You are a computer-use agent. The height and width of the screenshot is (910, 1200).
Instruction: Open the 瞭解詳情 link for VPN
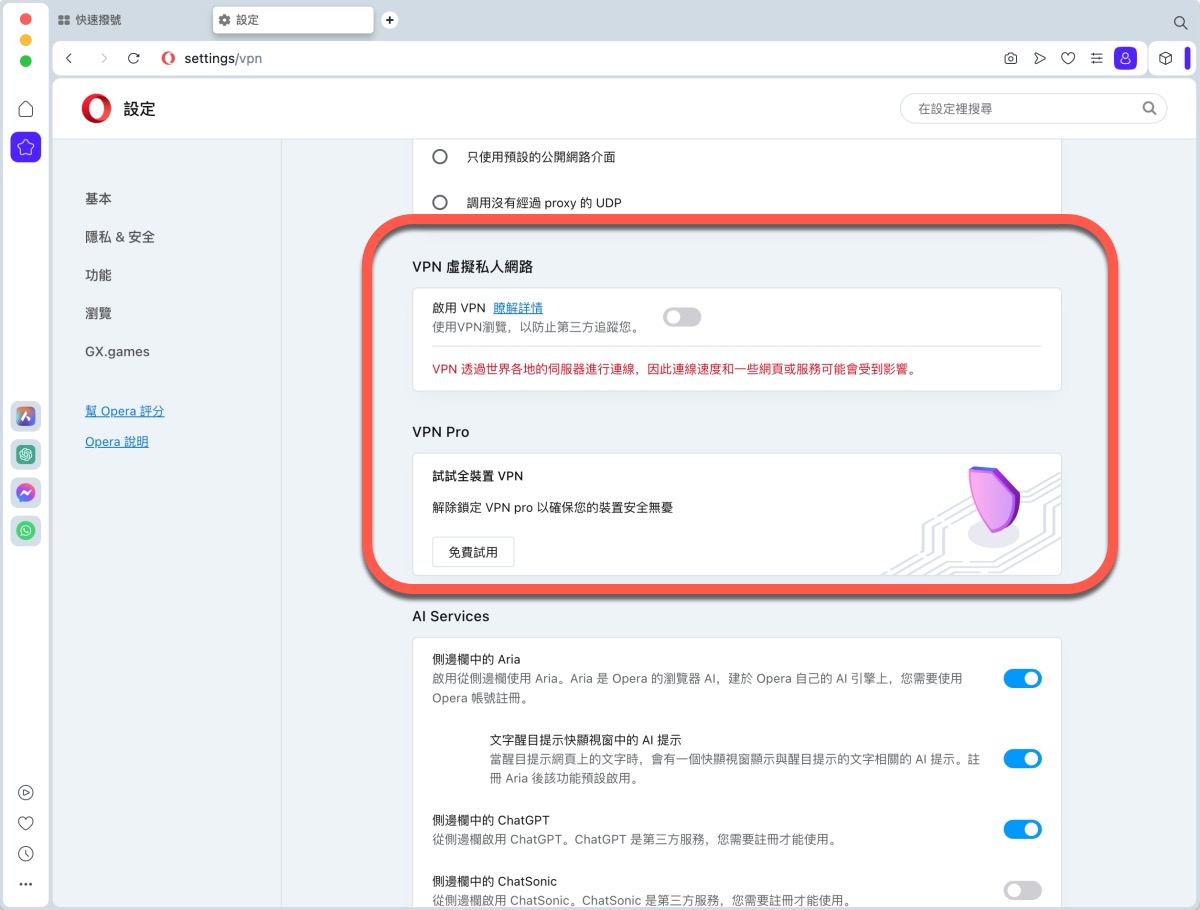coord(518,308)
